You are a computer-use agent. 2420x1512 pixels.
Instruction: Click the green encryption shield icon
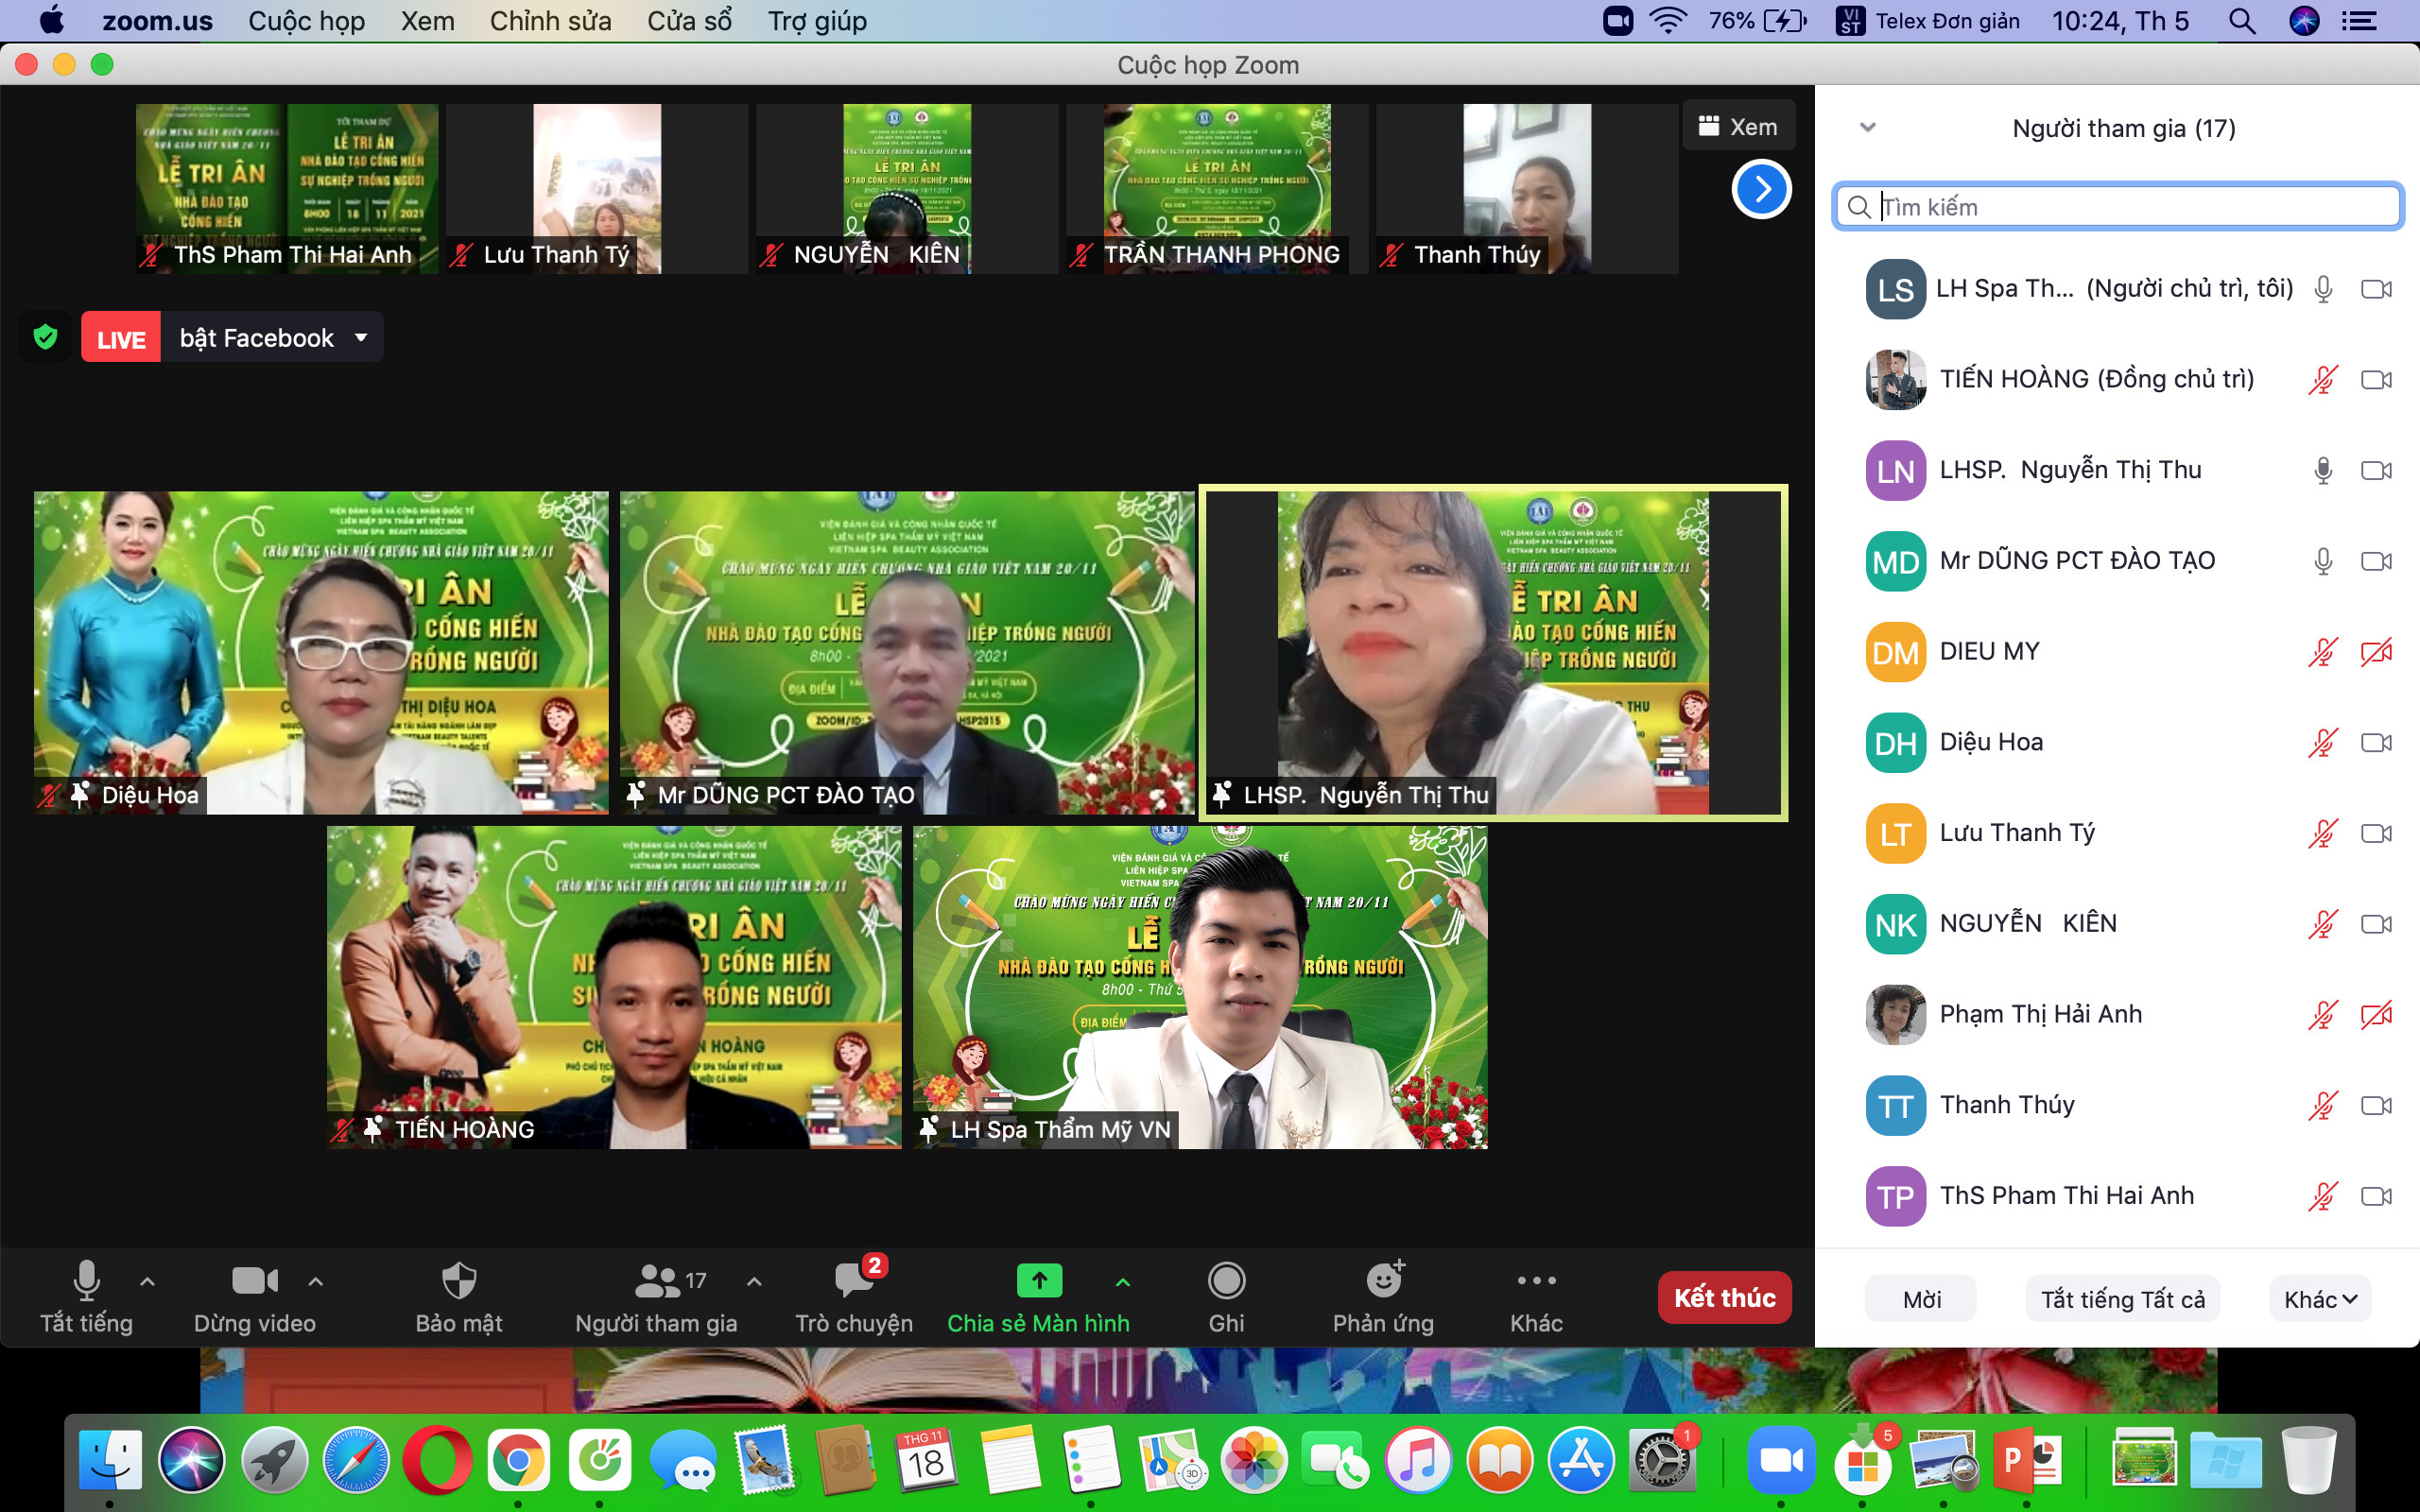[45, 337]
